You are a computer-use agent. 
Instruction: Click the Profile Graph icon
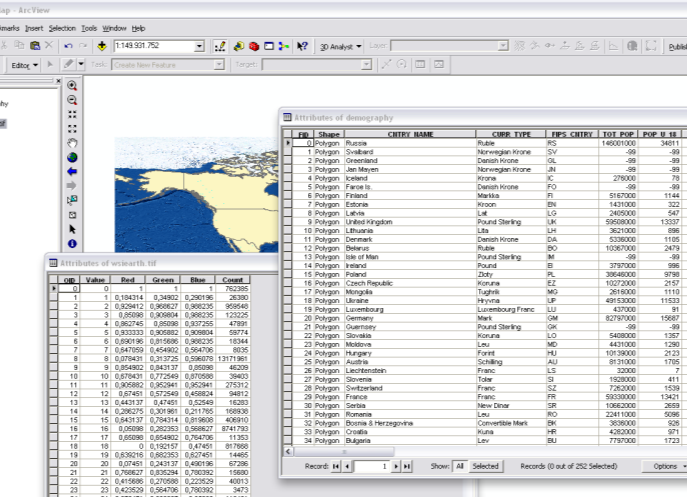(x=613, y=46)
